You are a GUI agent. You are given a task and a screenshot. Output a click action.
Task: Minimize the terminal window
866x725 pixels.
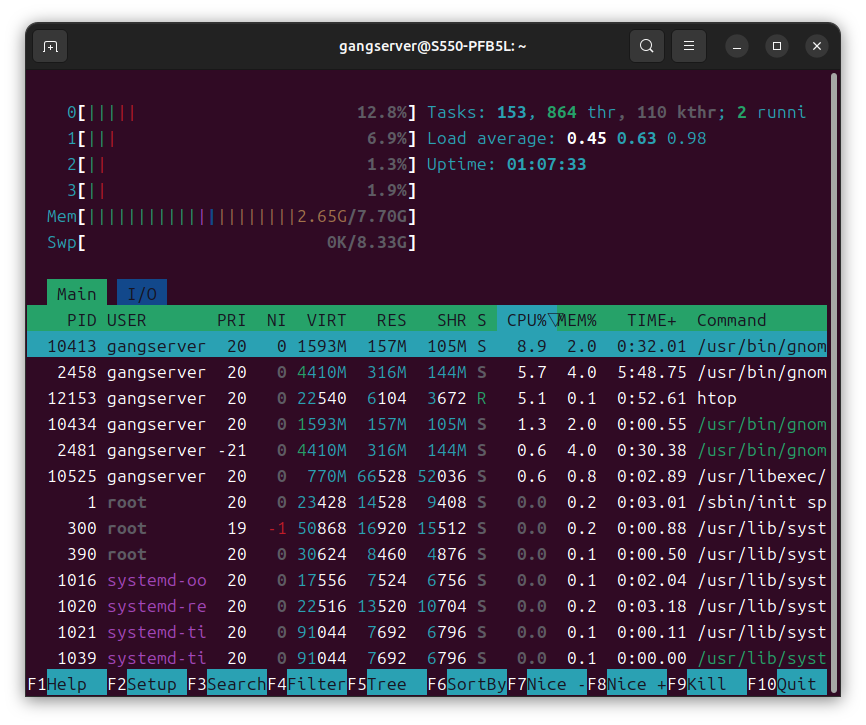(737, 46)
